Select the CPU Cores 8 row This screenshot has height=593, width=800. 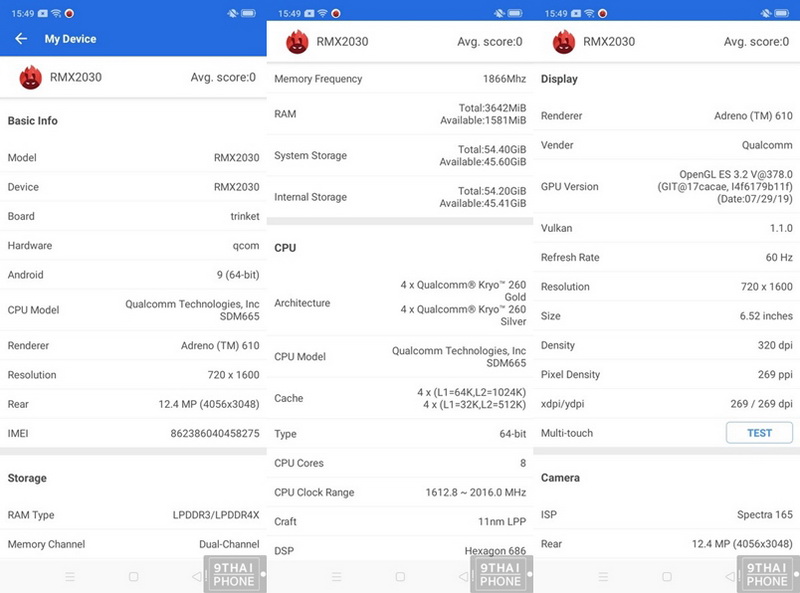(x=400, y=463)
